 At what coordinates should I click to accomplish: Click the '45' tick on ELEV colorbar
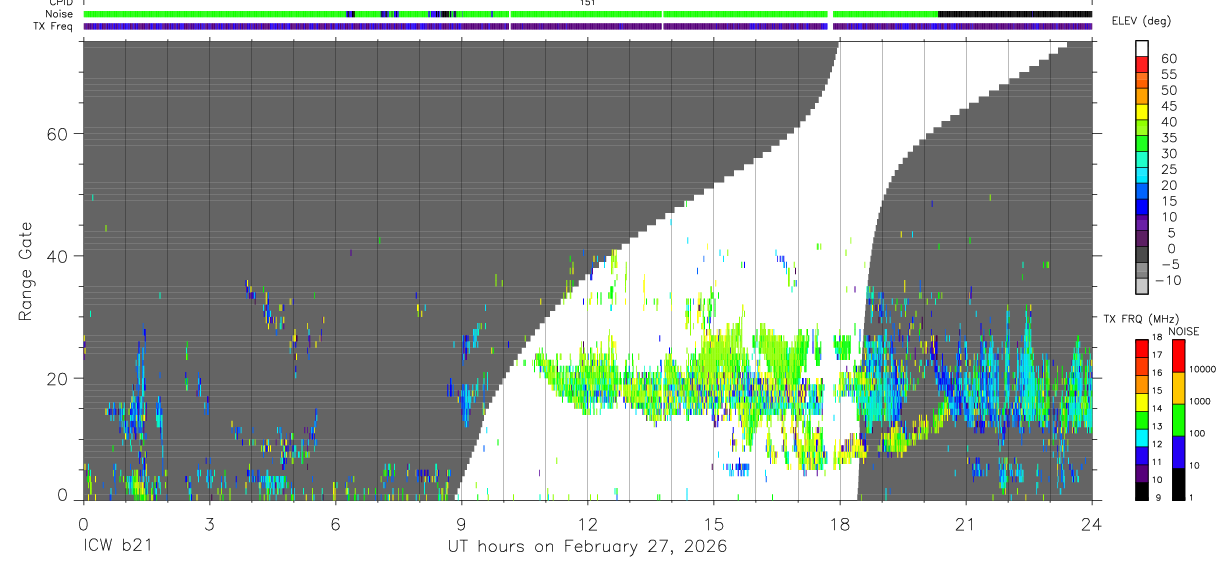tap(1168, 106)
